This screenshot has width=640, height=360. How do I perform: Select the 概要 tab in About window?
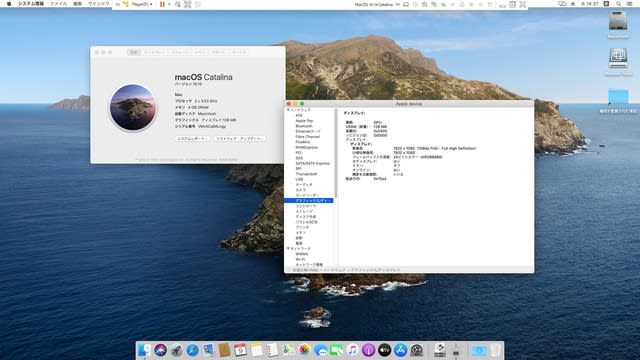tap(133, 52)
